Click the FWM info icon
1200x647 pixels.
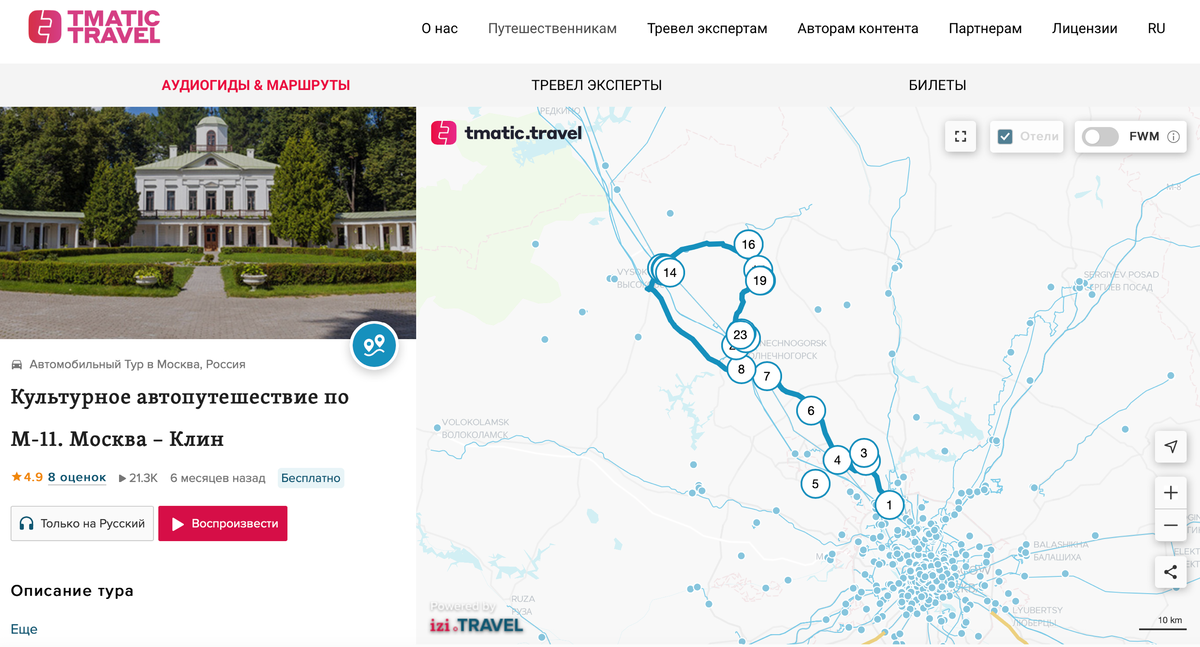[x=1174, y=137]
